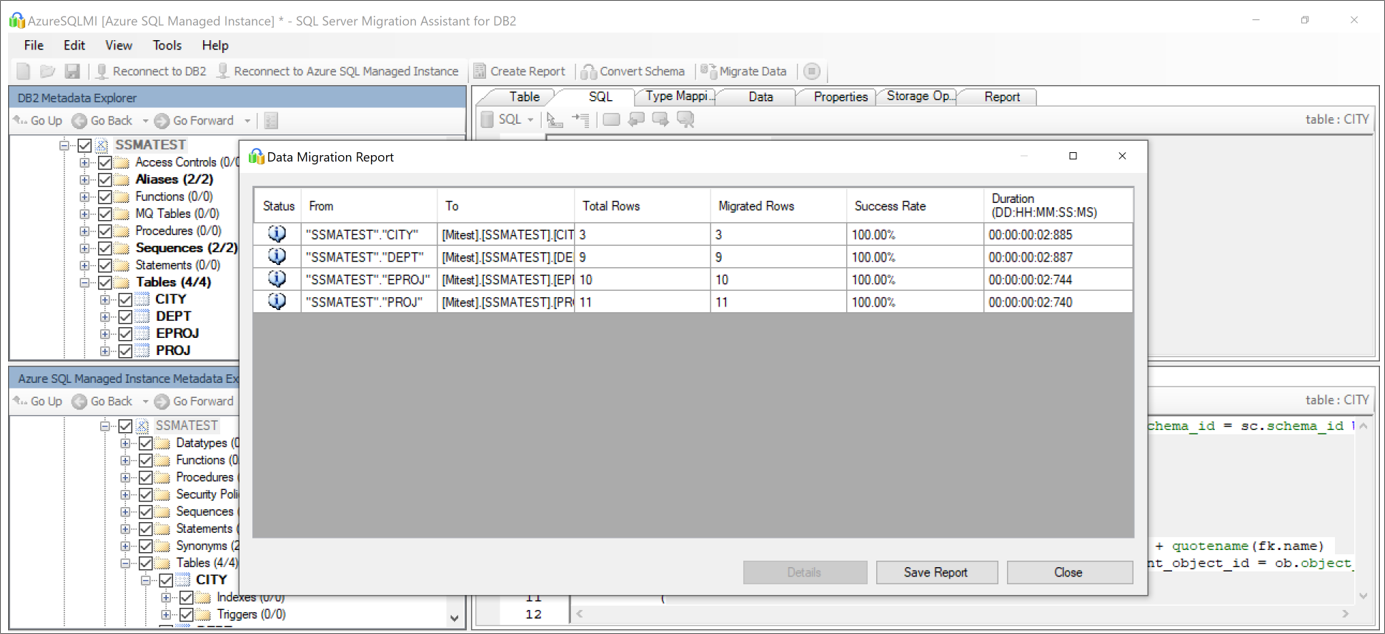Image resolution: width=1385 pixels, height=634 pixels.
Task: Collapse the Tables (4/4) node in DB2 tree
Action: (x=85, y=282)
